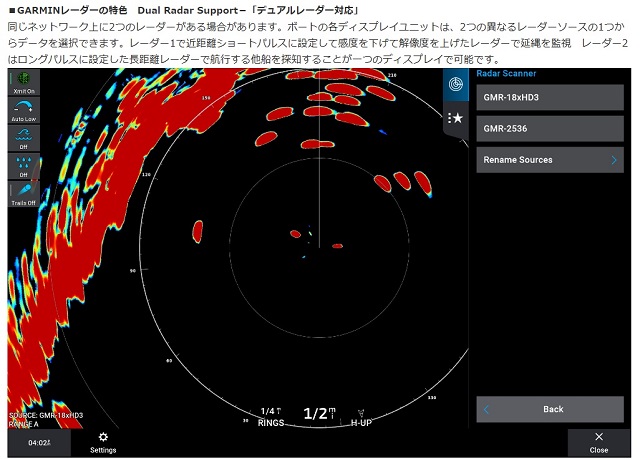Viewport: 640px width, 459px height.
Task: Toggle the sea clutter filter icon
Action: tap(23, 137)
